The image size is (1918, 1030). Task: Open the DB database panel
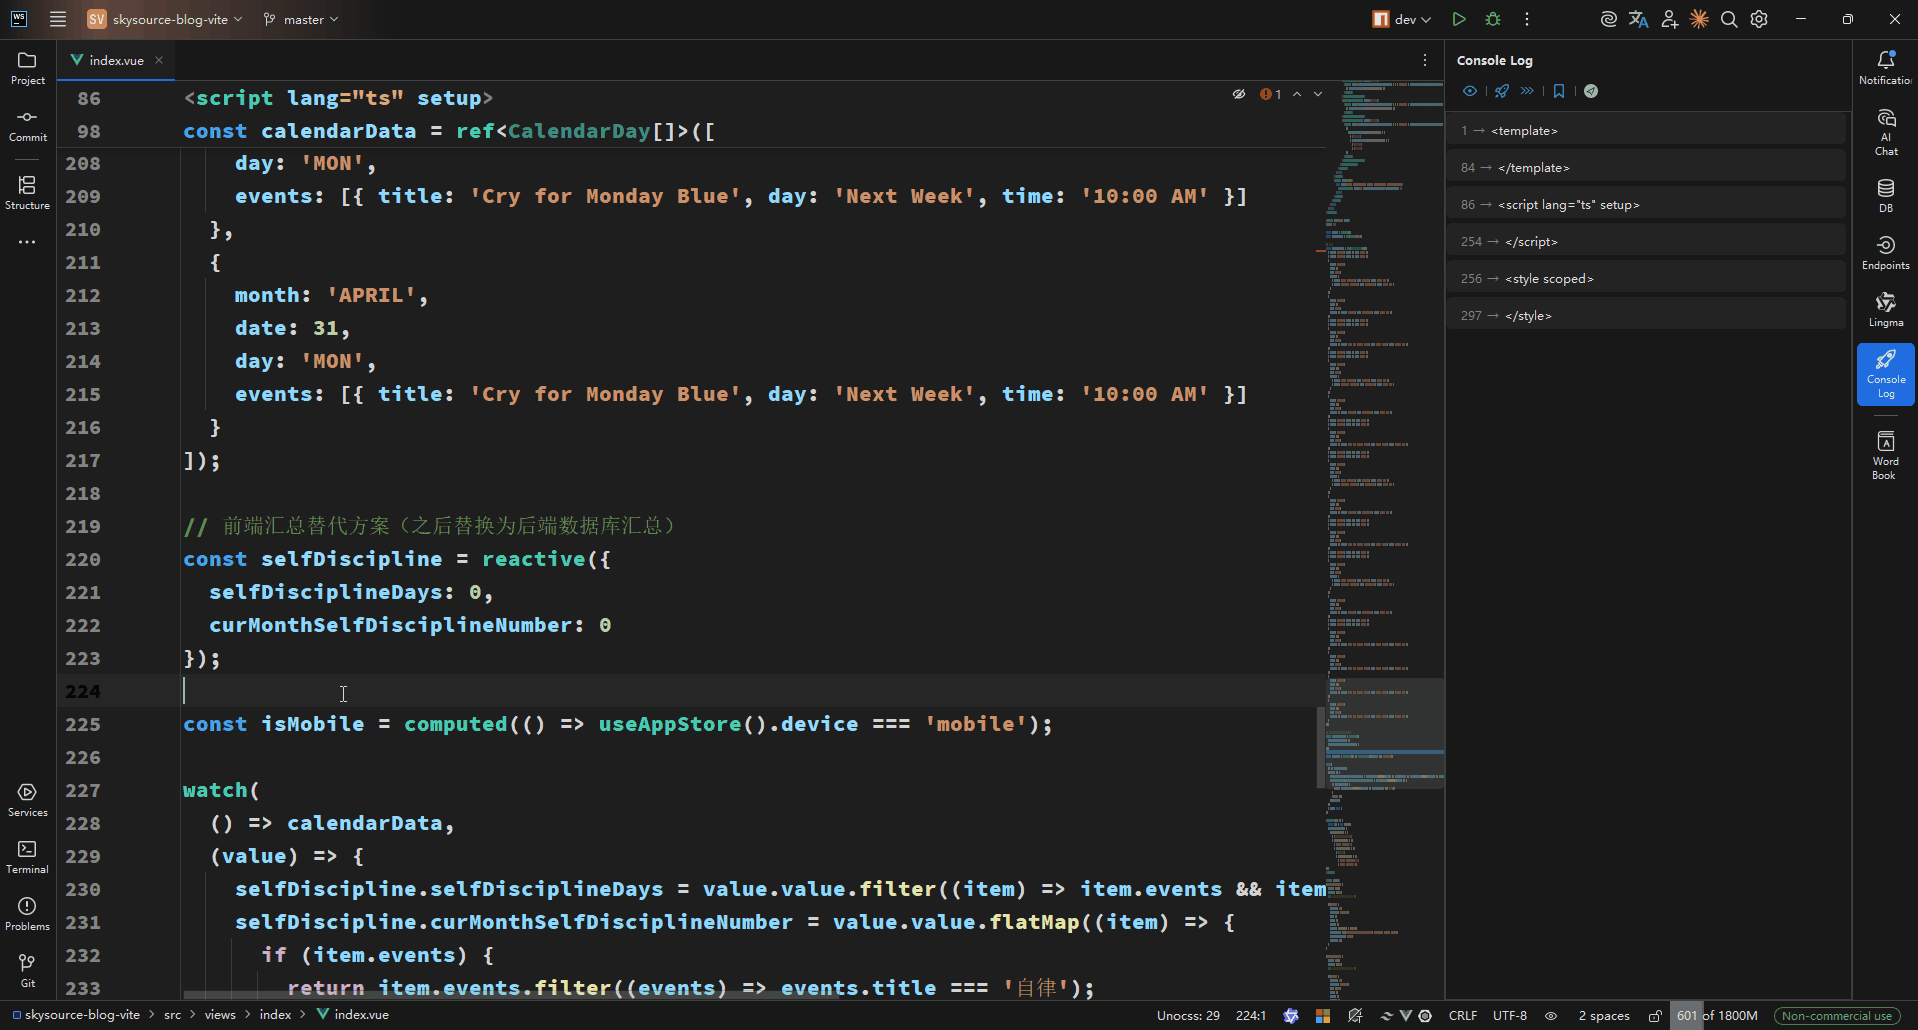1885,195
